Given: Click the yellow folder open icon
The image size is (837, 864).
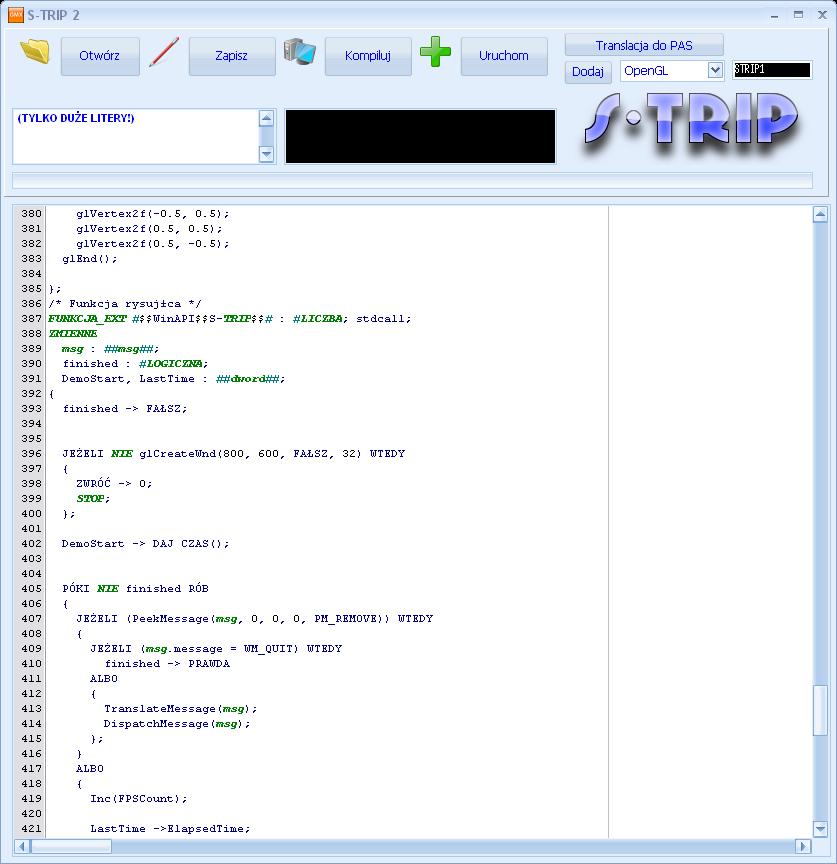Looking at the screenshot, I should [35, 52].
